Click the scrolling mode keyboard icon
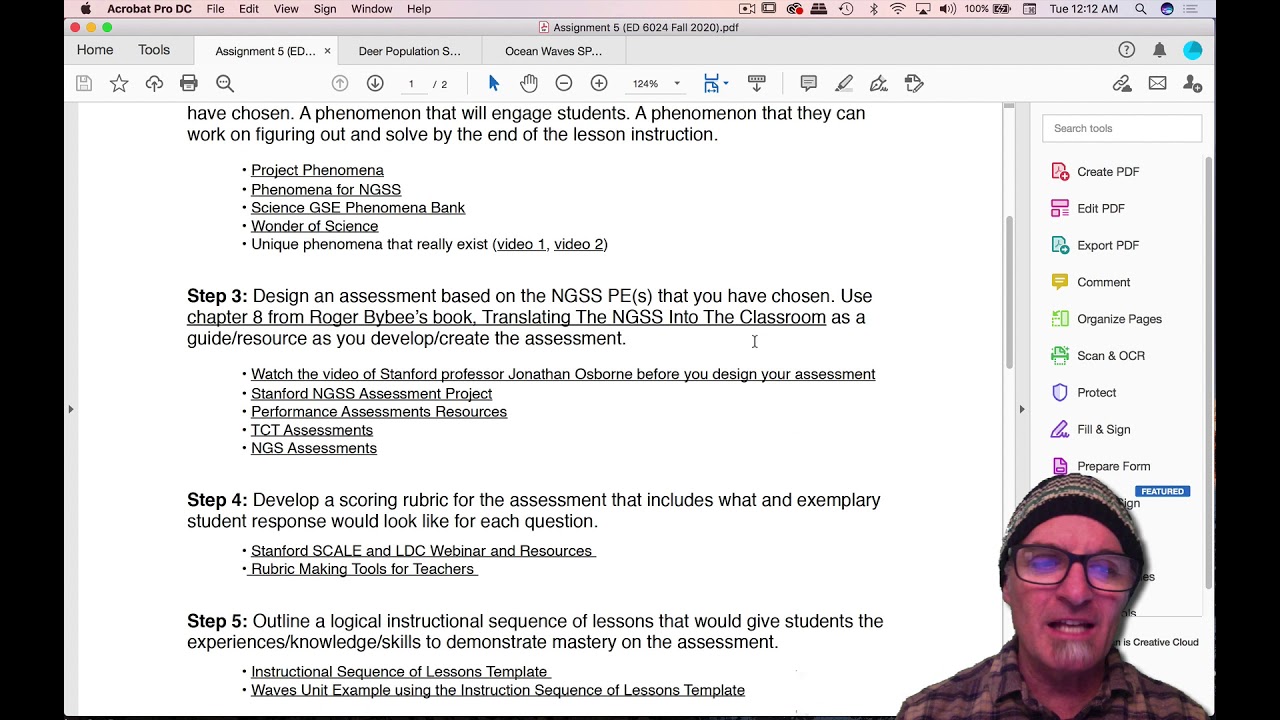This screenshot has width=1280, height=720. coord(757,84)
